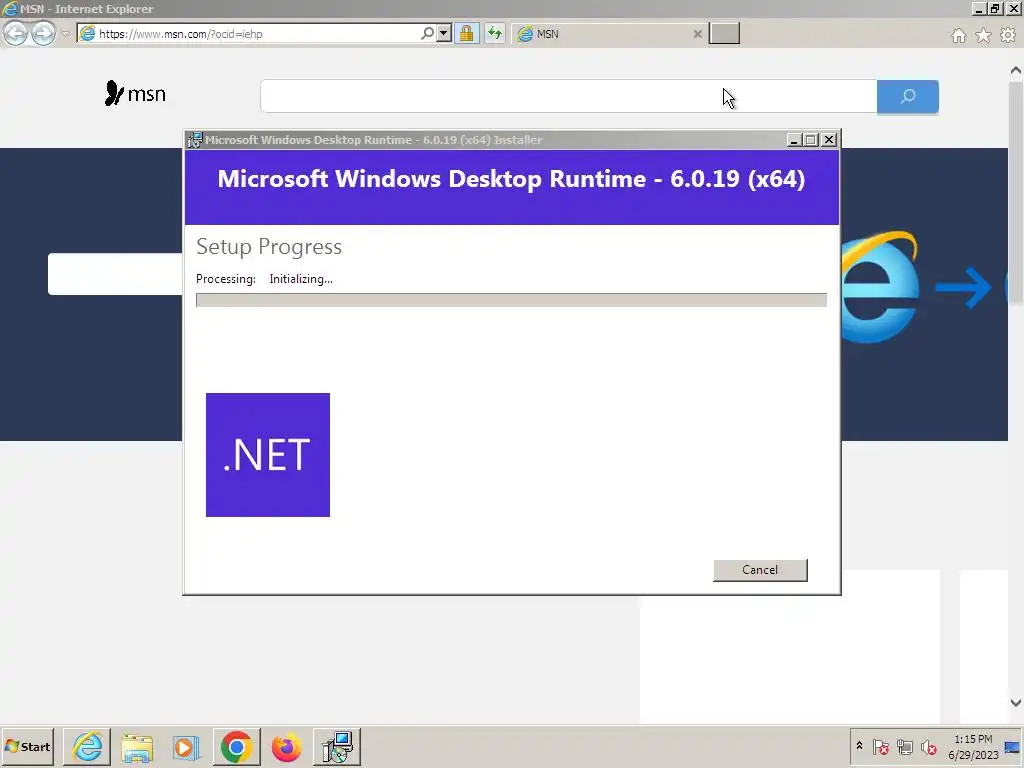Select the MSN browser tab
Viewport: 1024px width, 768px height.
tap(607, 34)
